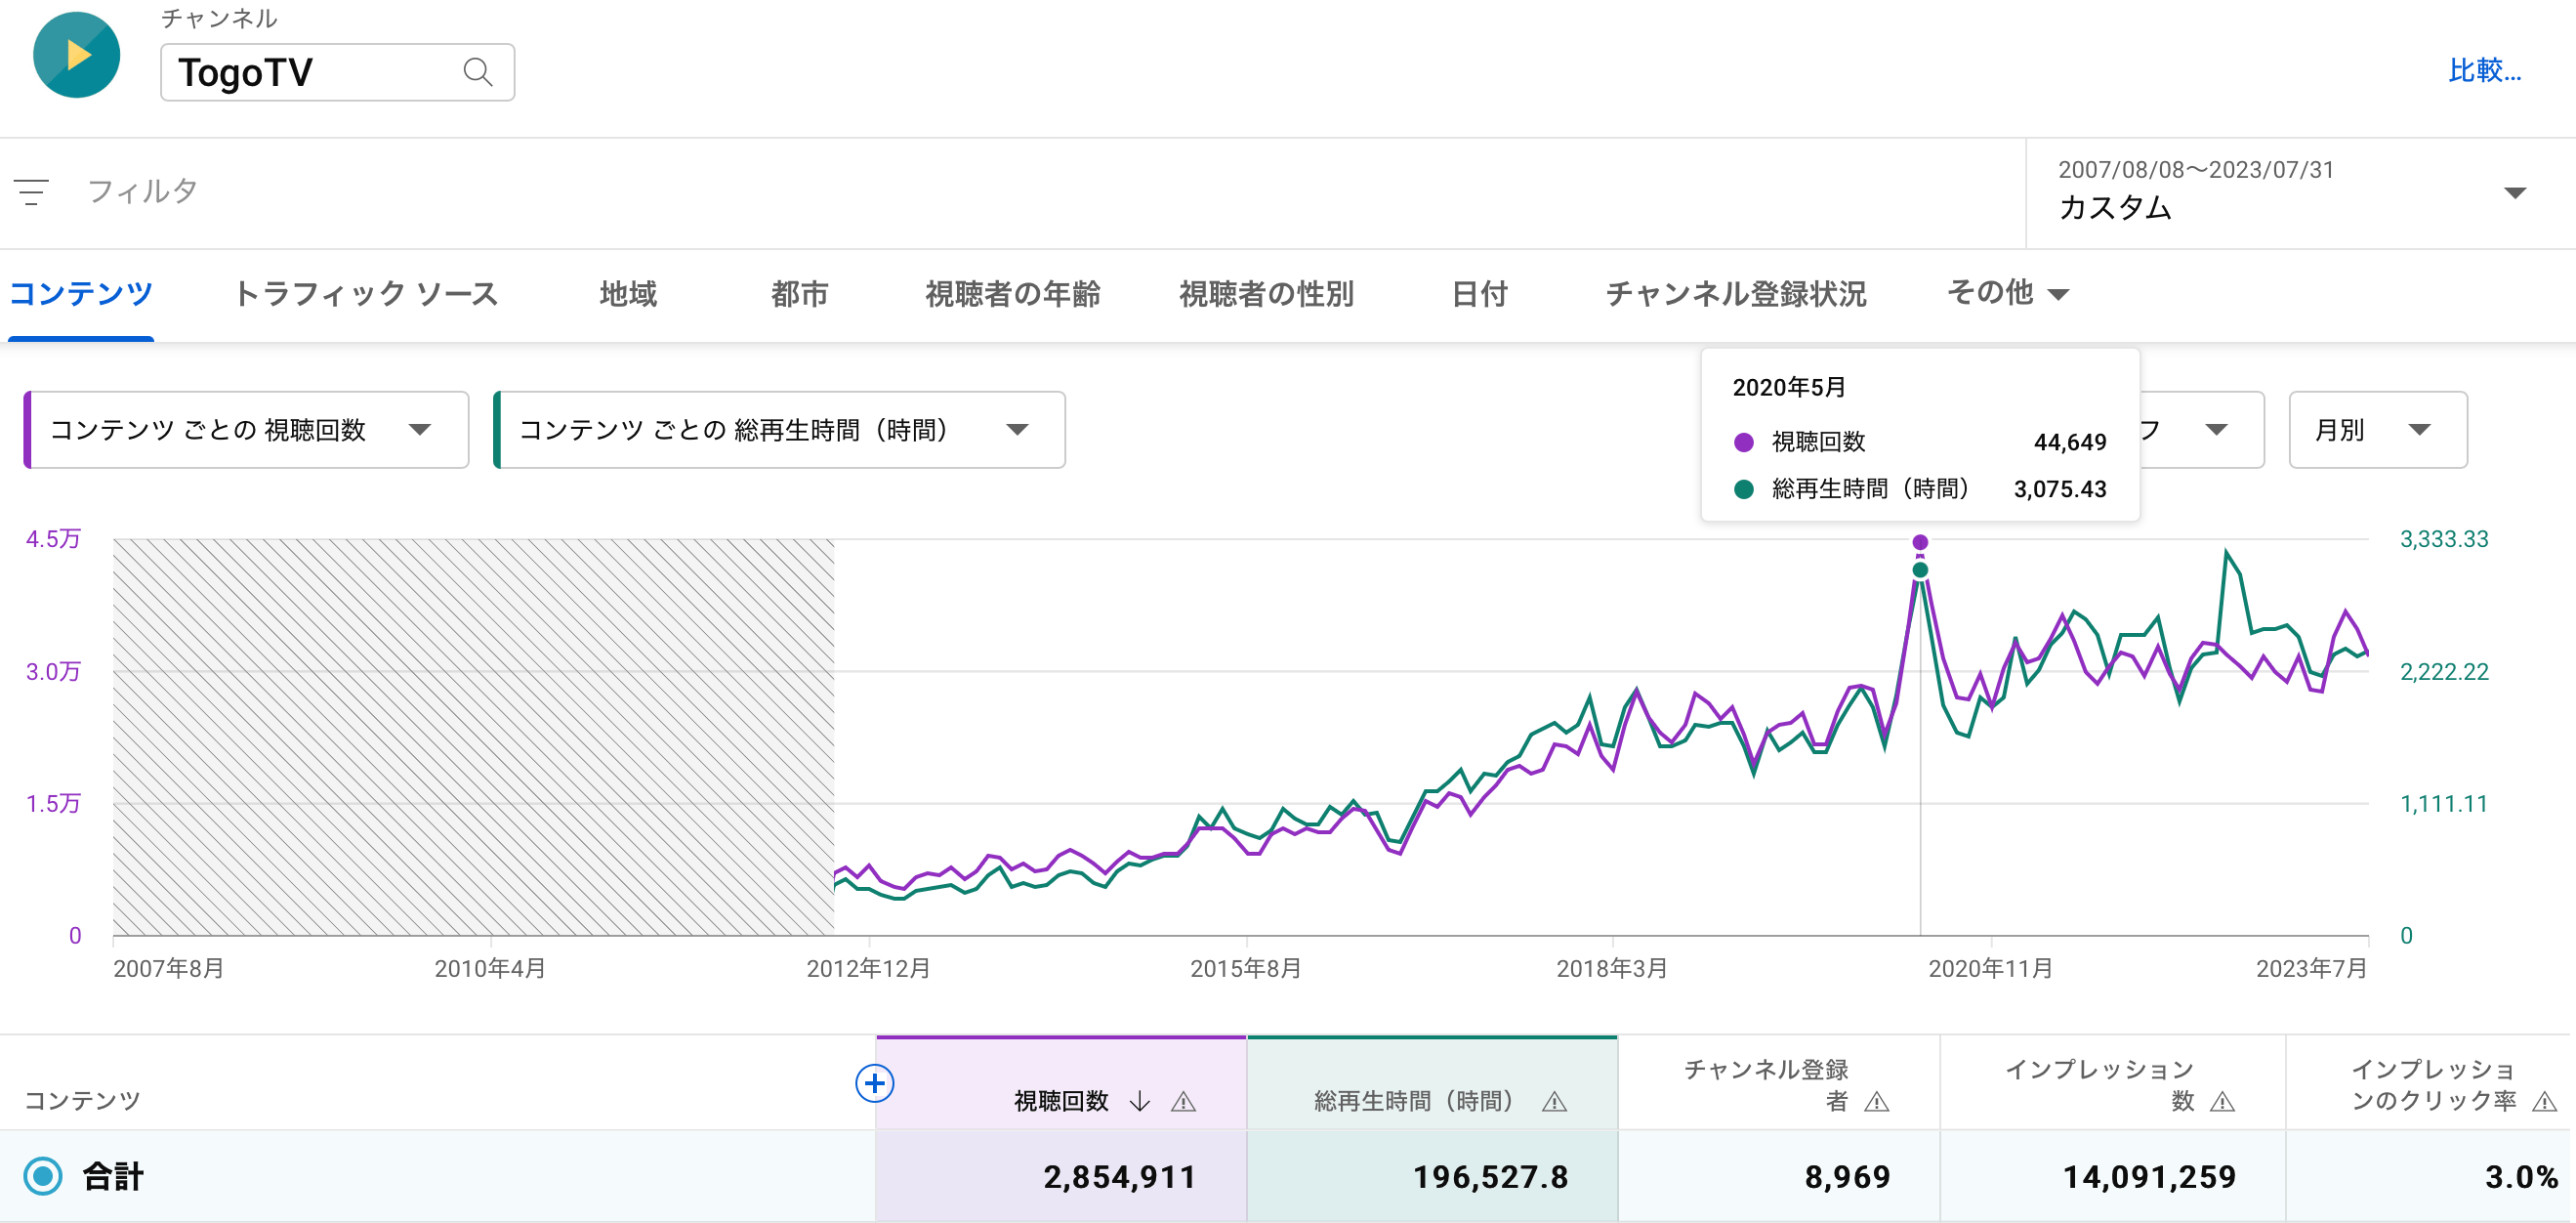Image resolution: width=2576 pixels, height=1223 pixels.
Task: Click the 比較... link
Action: (x=2484, y=70)
